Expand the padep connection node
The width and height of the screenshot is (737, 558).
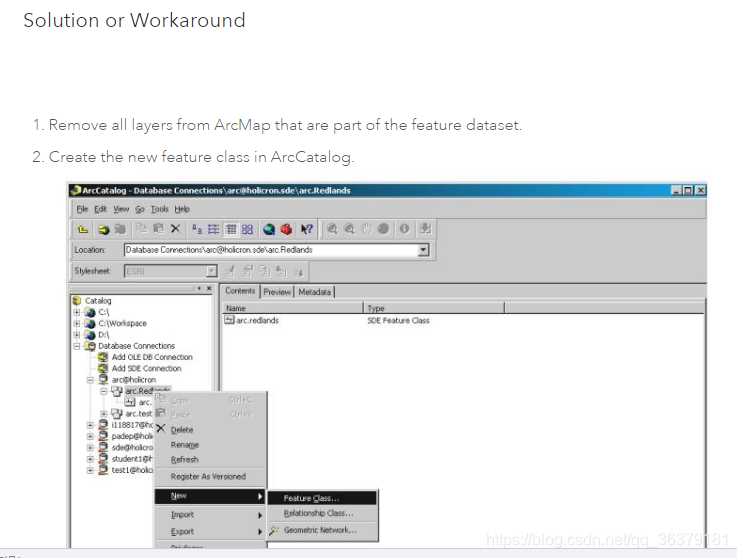90,436
